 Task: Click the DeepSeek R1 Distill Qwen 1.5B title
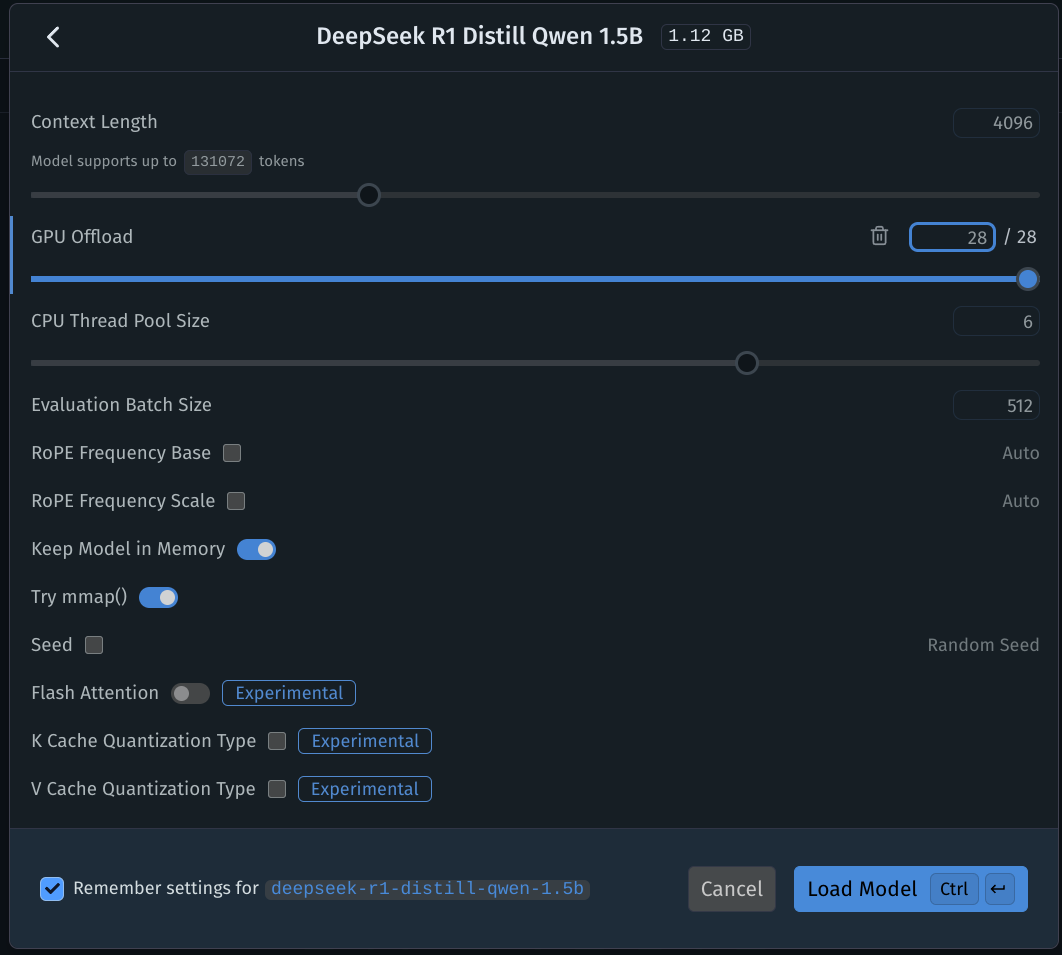coord(480,36)
